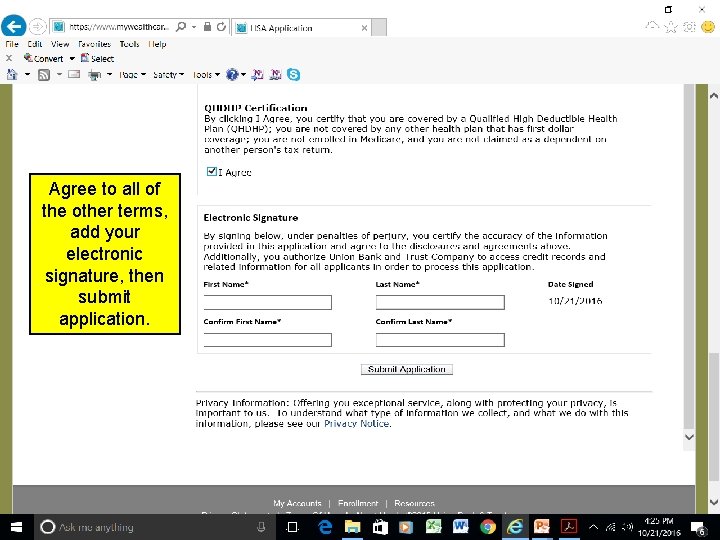
Task: Click the Ask me anything search box
Action: pyautogui.click(x=154, y=527)
